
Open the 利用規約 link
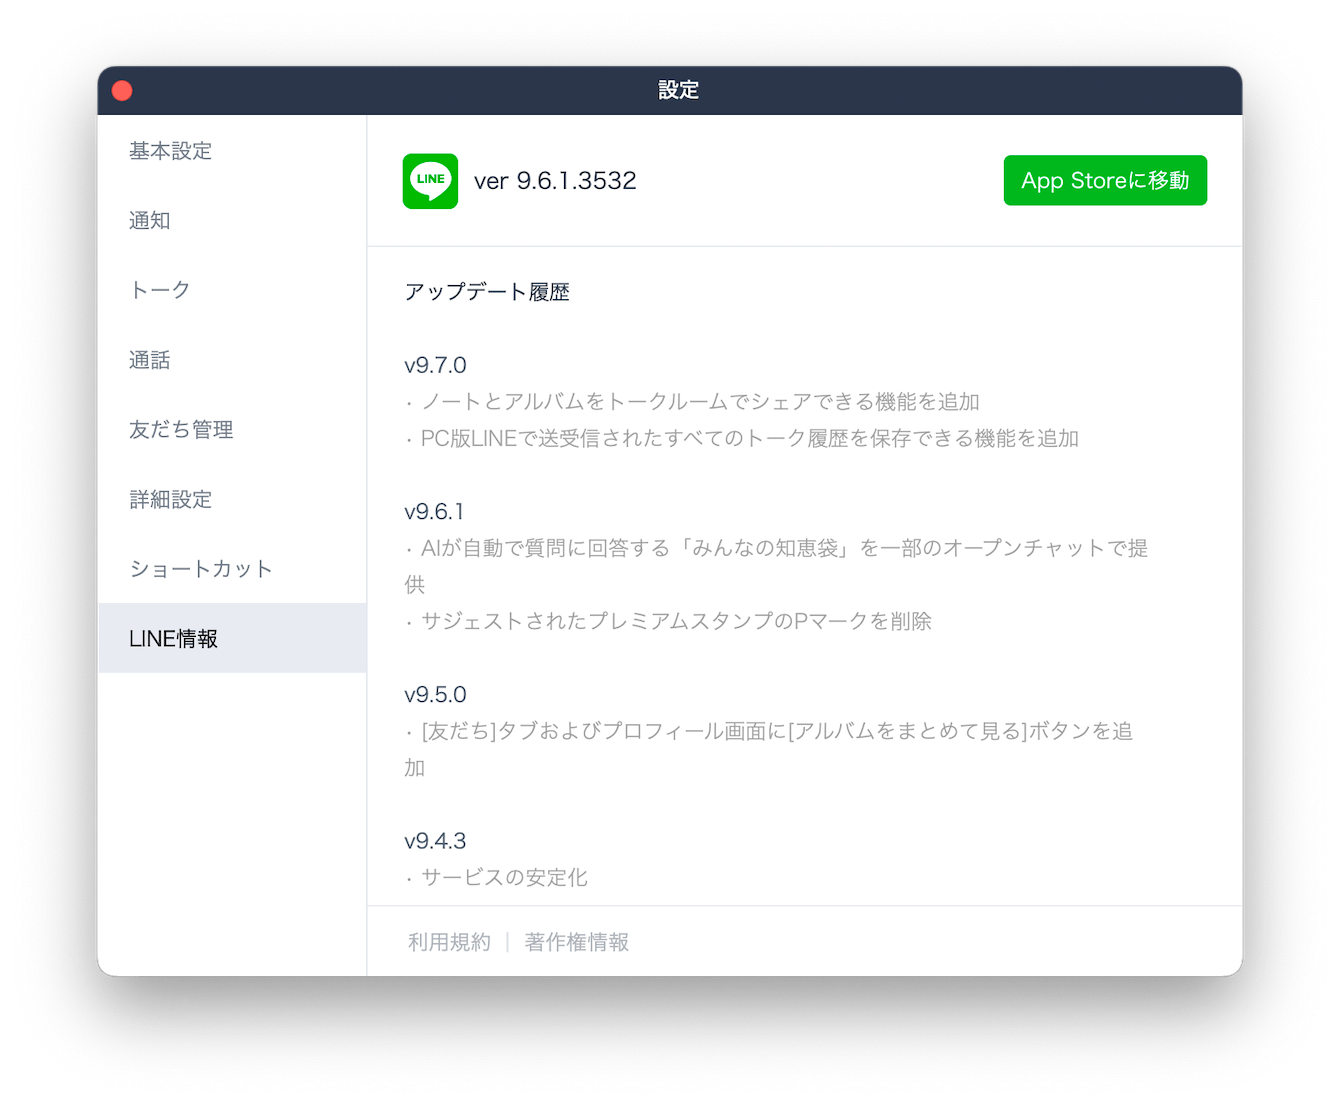(449, 942)
